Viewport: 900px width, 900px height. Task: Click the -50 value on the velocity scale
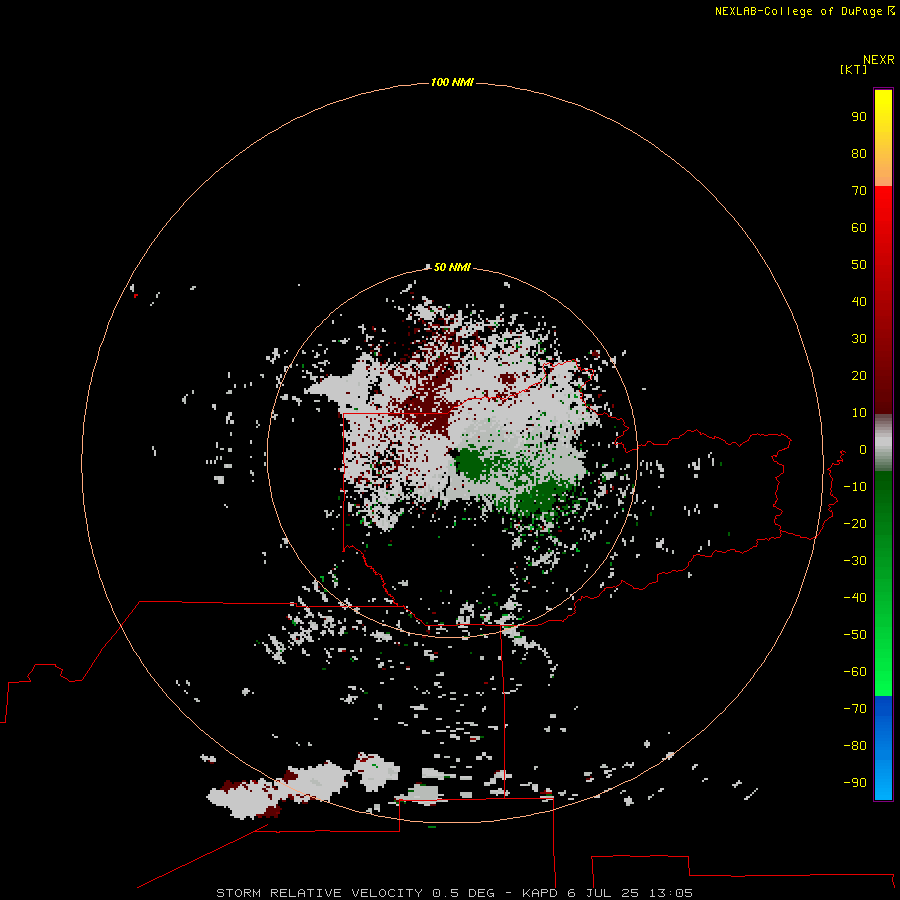855,635
